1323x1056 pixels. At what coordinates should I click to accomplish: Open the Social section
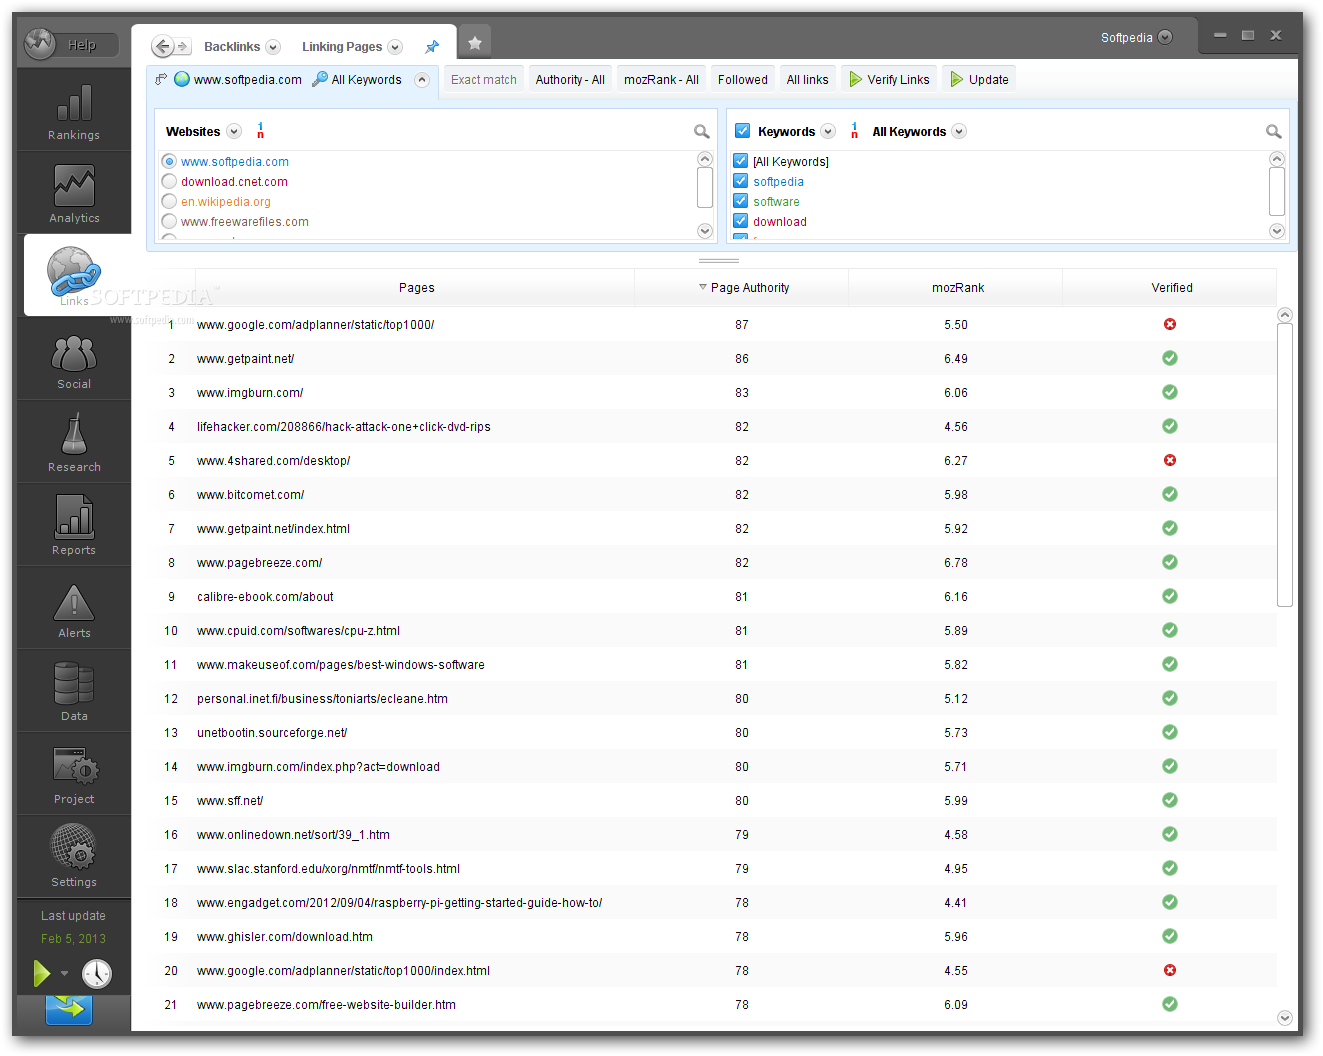[74, 360]
